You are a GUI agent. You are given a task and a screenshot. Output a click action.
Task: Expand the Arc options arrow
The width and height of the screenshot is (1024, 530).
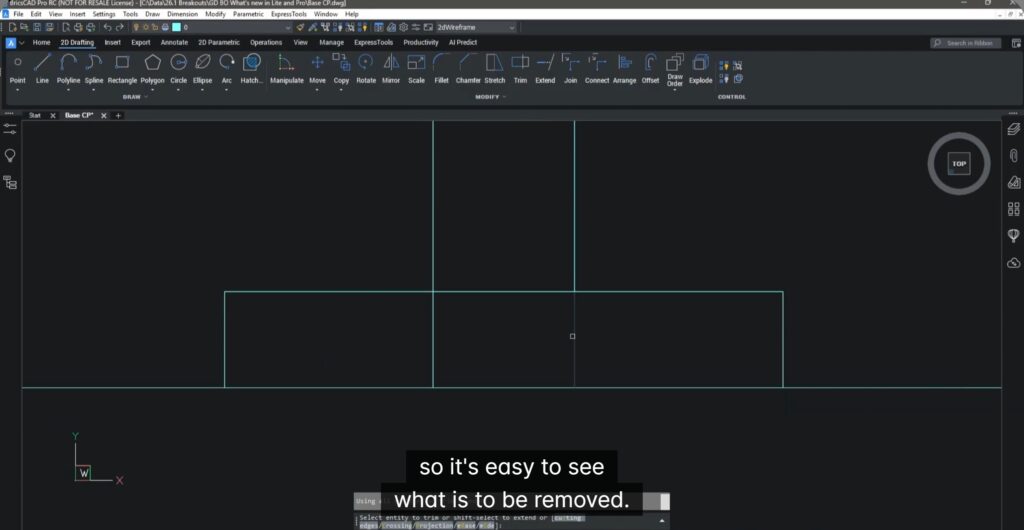tap(227, 89)
